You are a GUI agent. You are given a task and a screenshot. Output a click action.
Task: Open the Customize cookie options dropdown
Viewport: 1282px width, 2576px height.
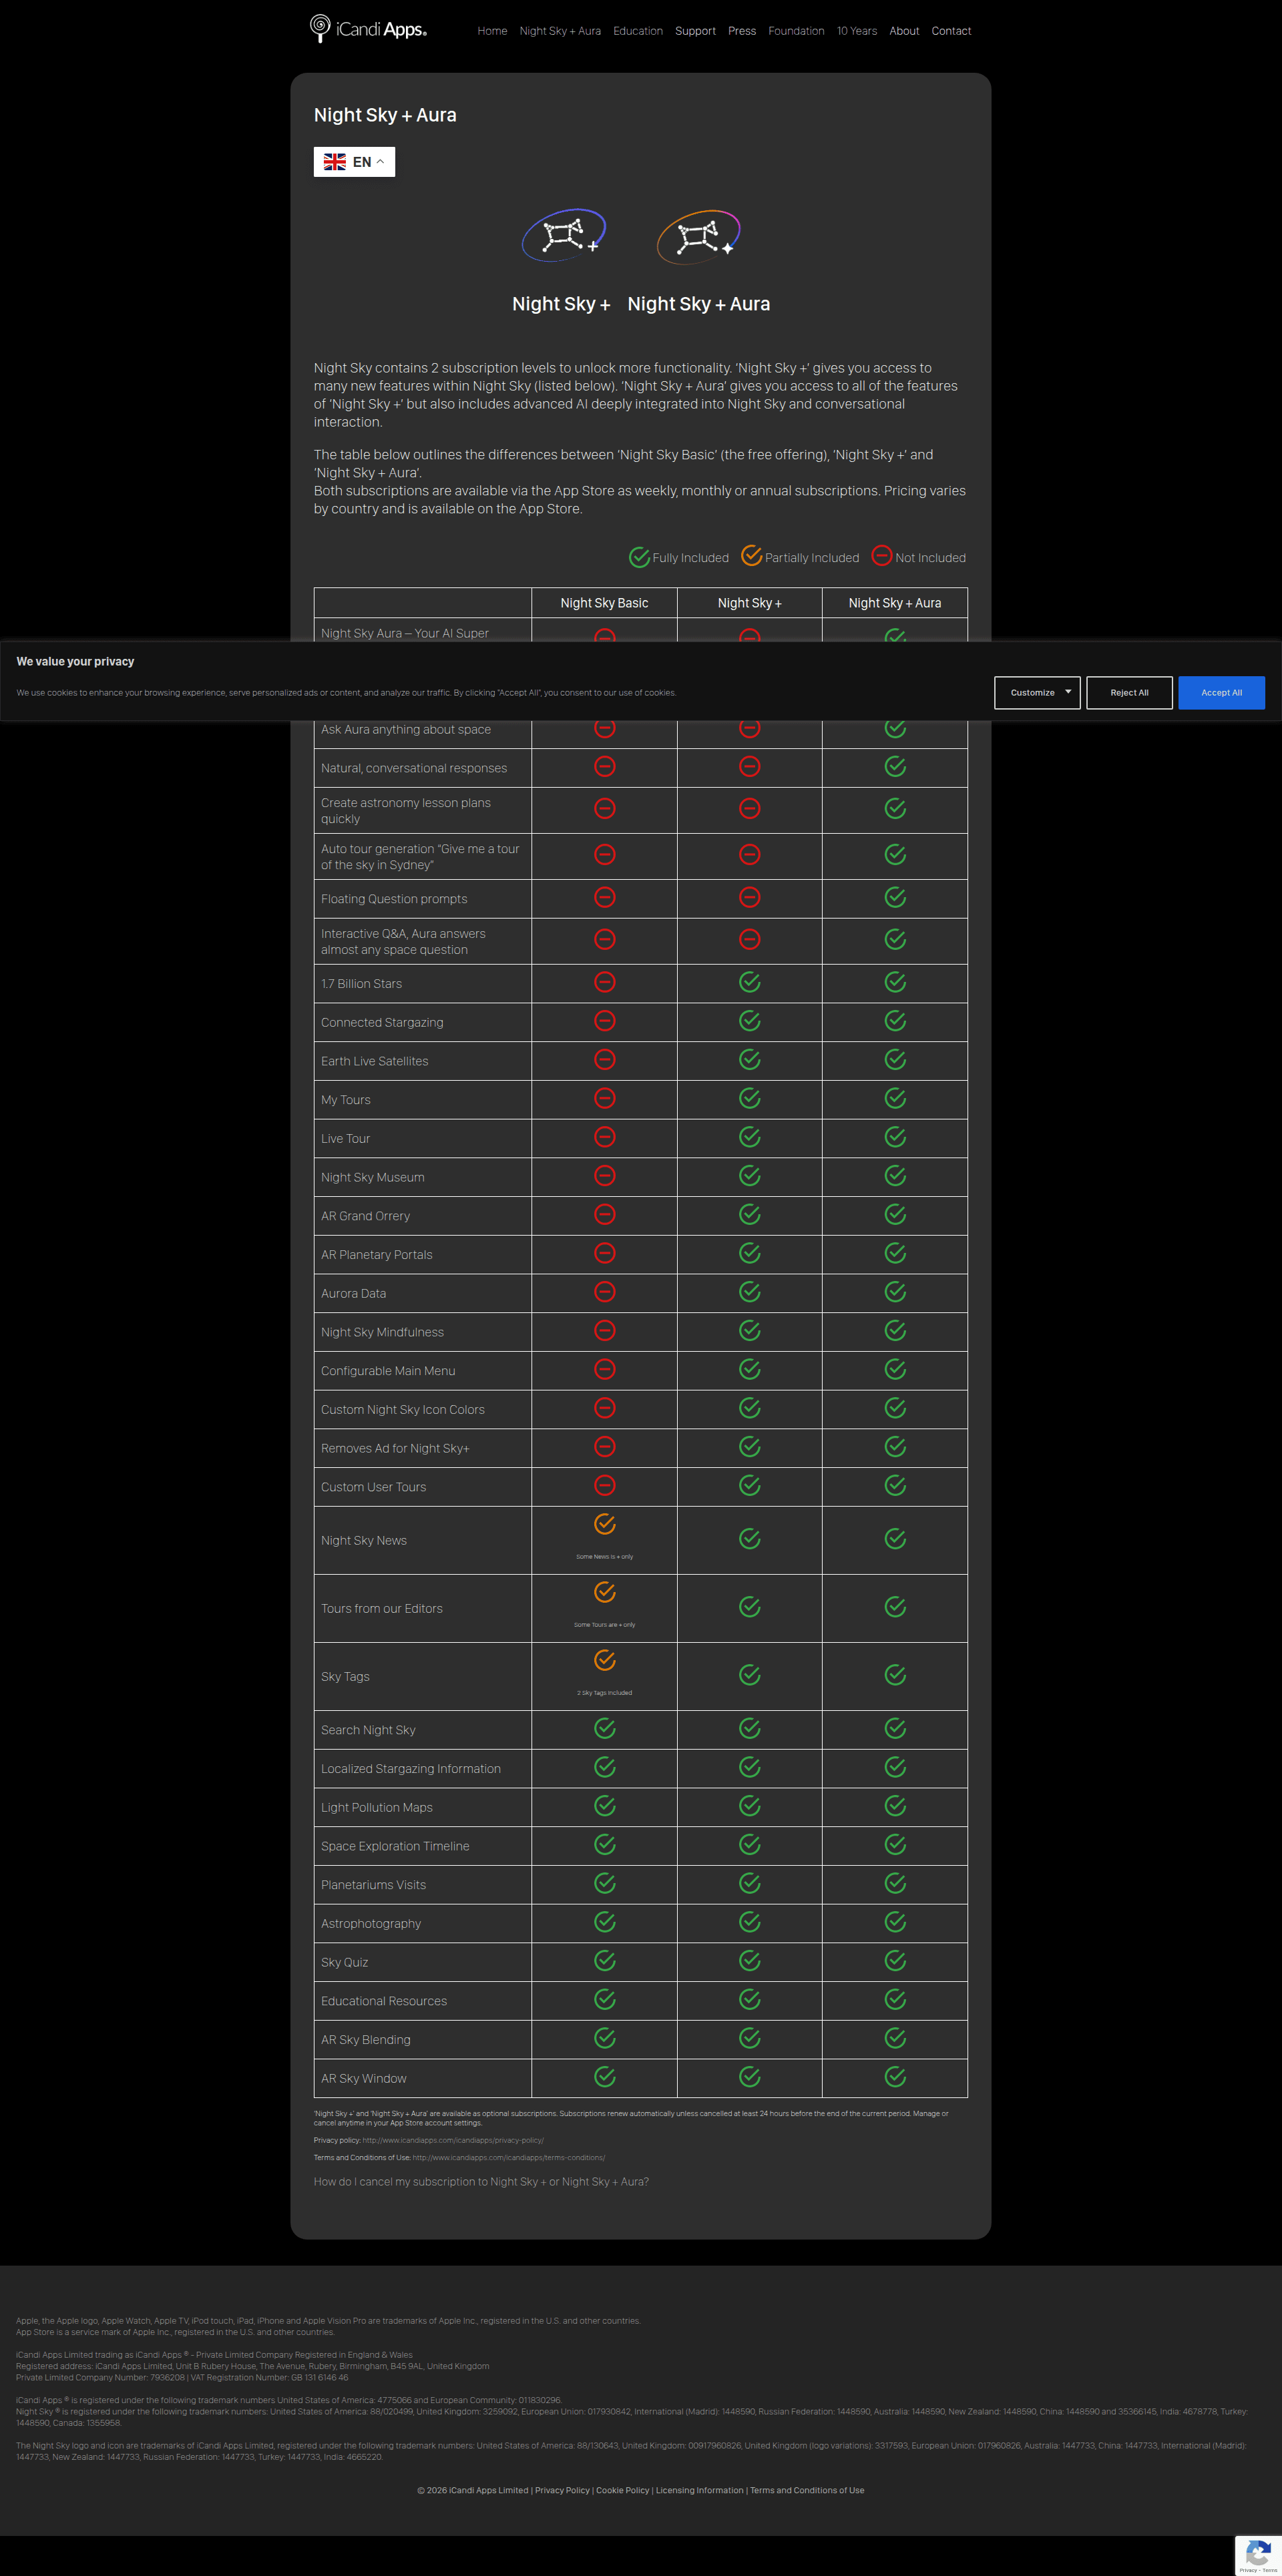[x=1037, y=692]
